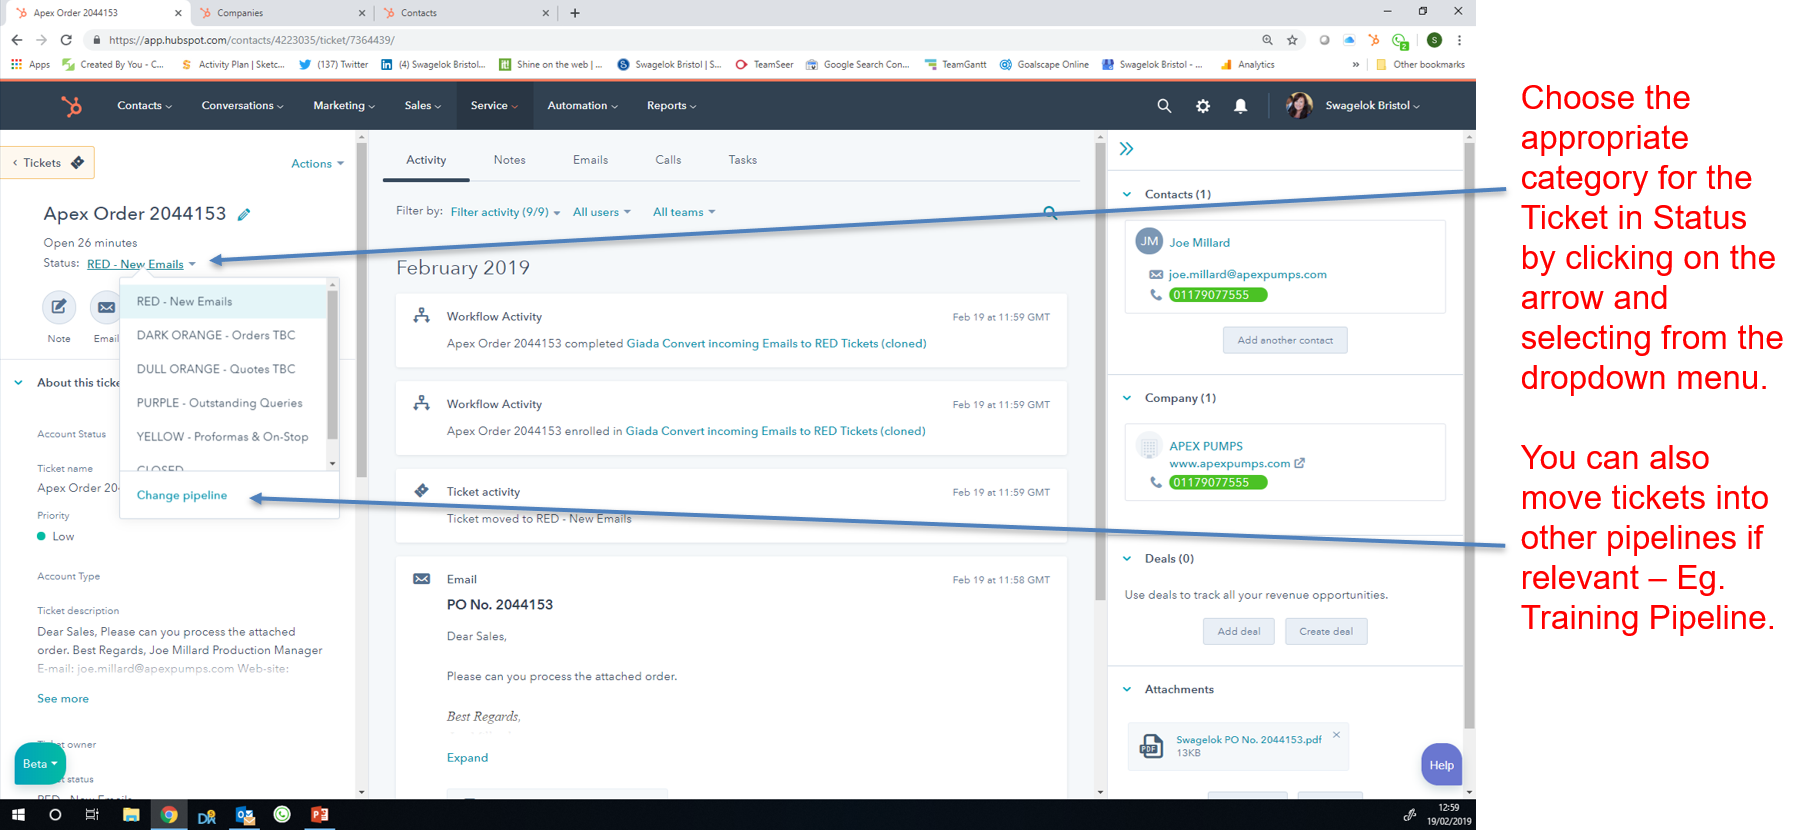Open Task View on the taskbar
This screenshot has width=1814, height=830.
(x=92, y=815)
